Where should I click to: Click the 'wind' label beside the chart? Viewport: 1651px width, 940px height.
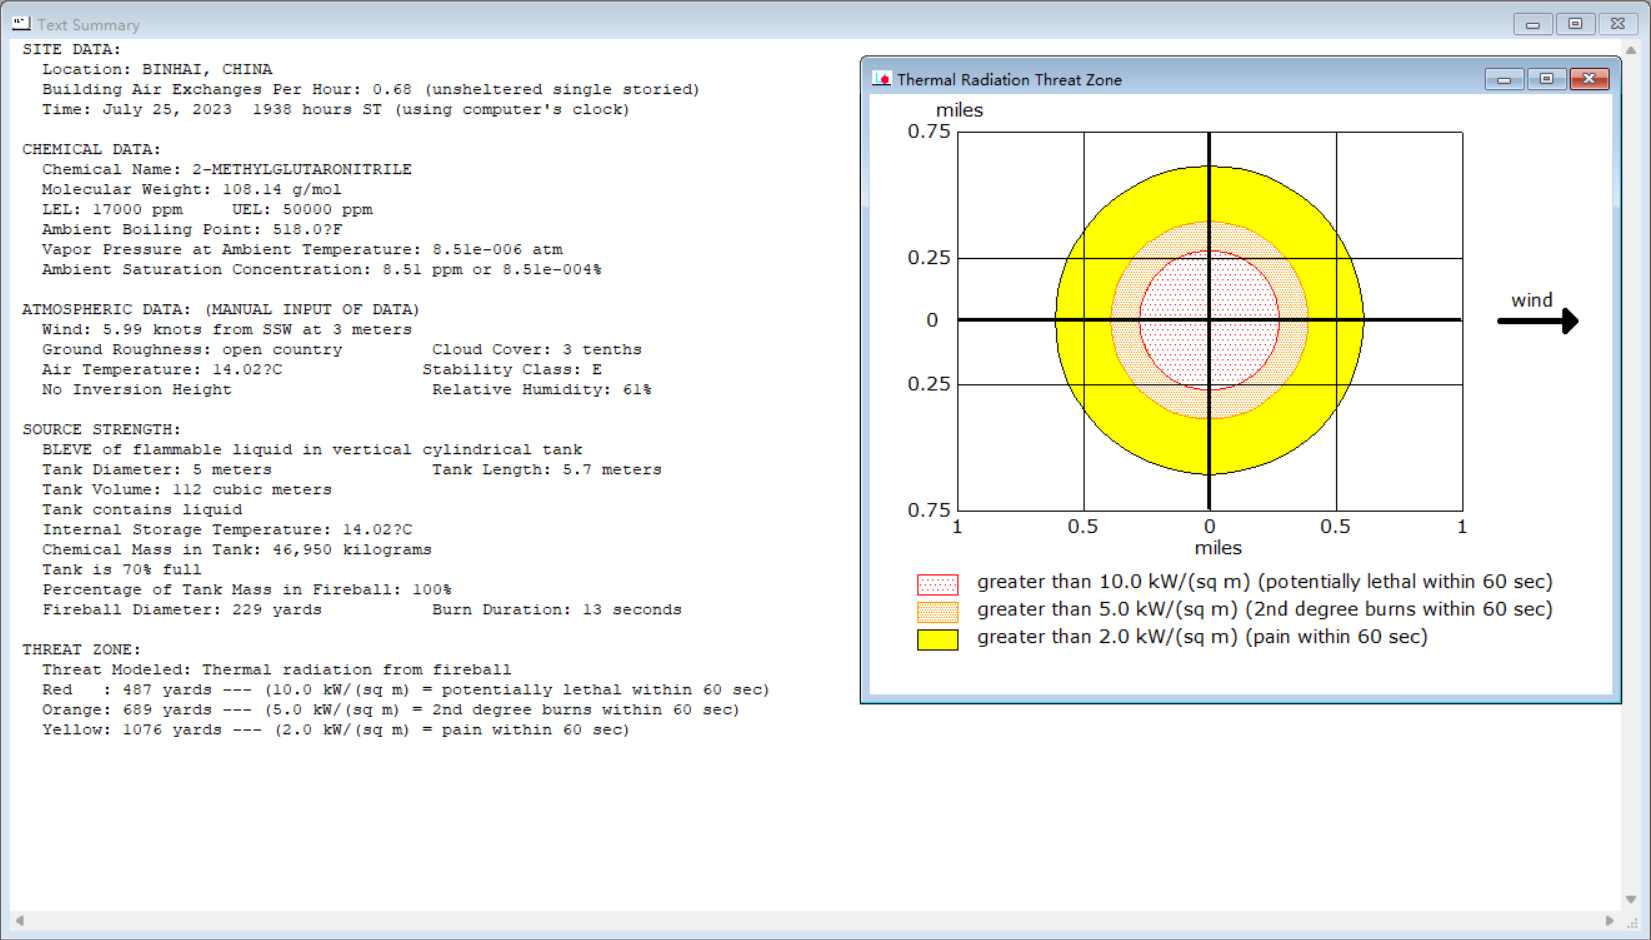[x=1532, y=300]
